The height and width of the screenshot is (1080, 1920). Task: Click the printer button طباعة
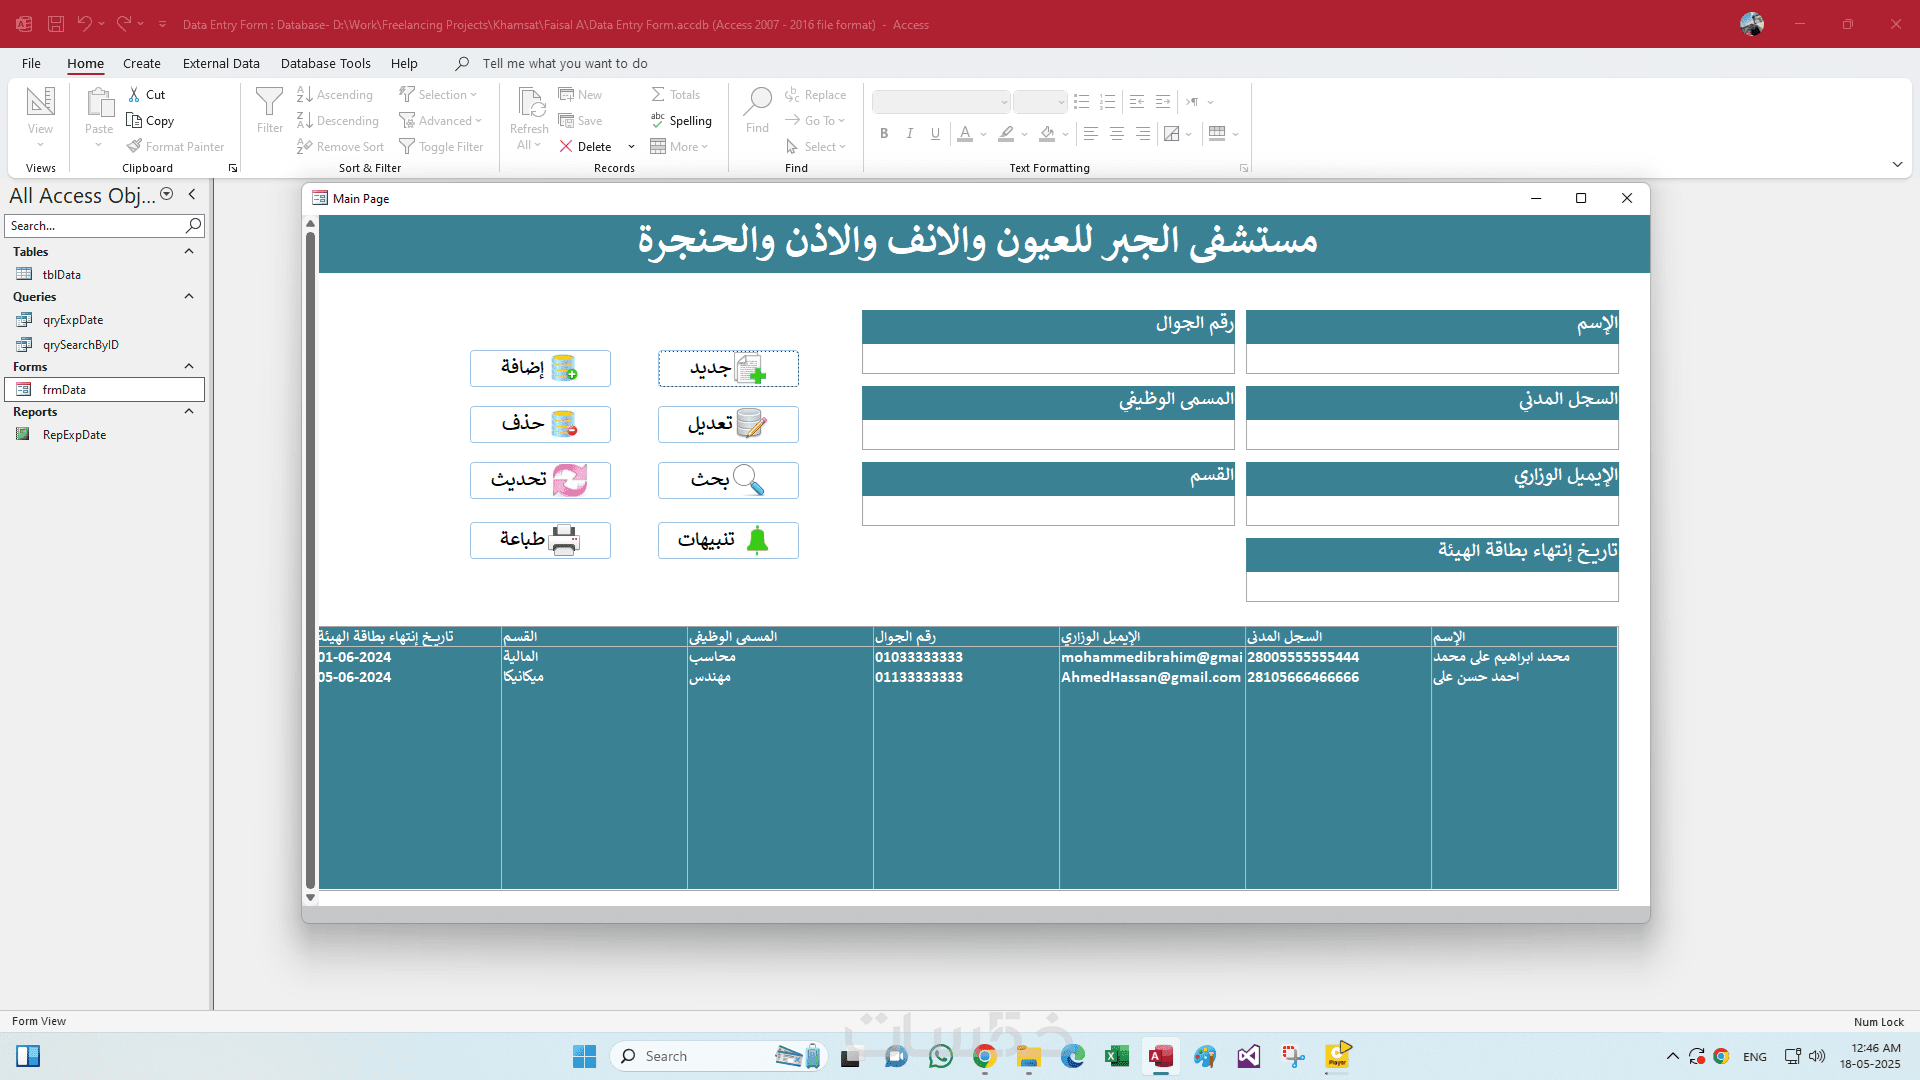pyautogui.click(x=540, y=540)
